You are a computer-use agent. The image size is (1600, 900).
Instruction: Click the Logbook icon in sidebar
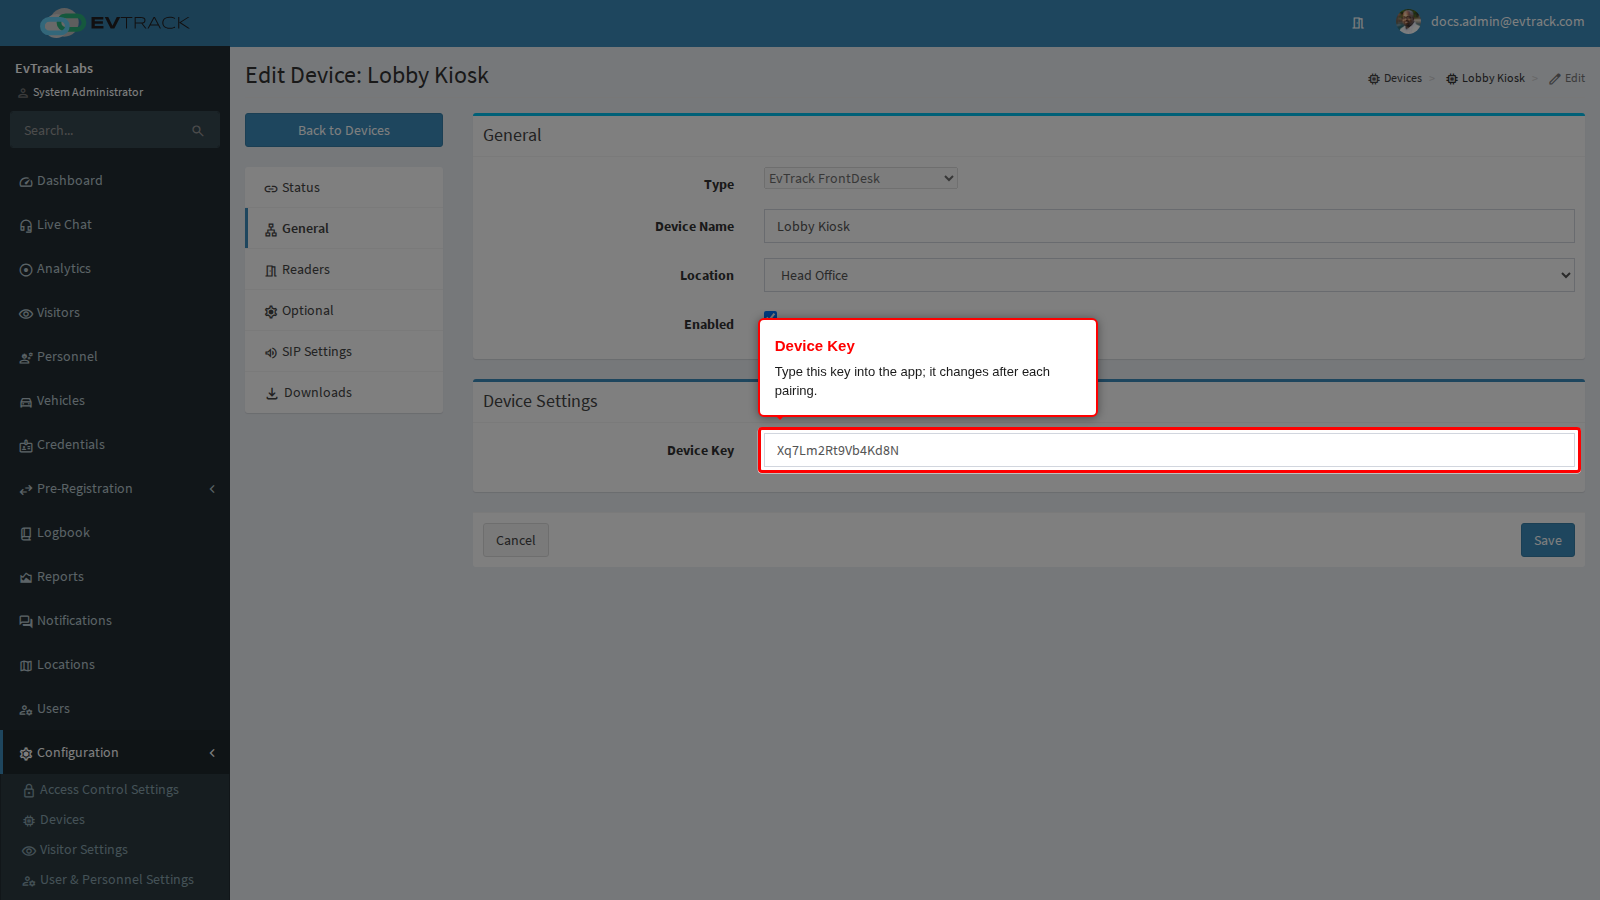[26, 534]
